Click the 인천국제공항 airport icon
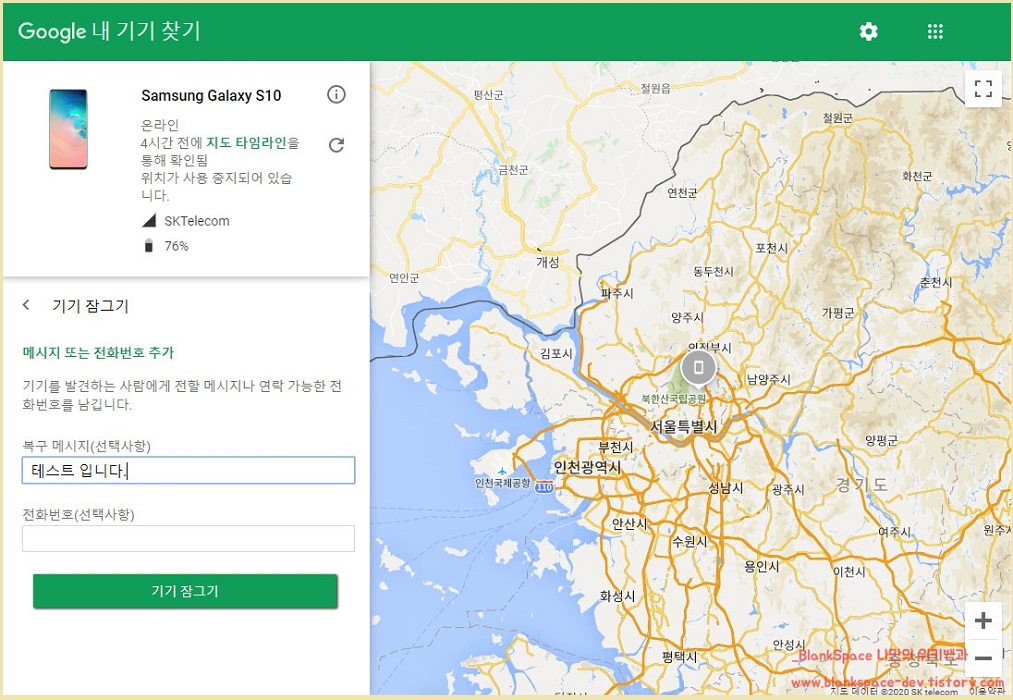This screenshot has width=1013, height=700. click(x=502, y=471)
